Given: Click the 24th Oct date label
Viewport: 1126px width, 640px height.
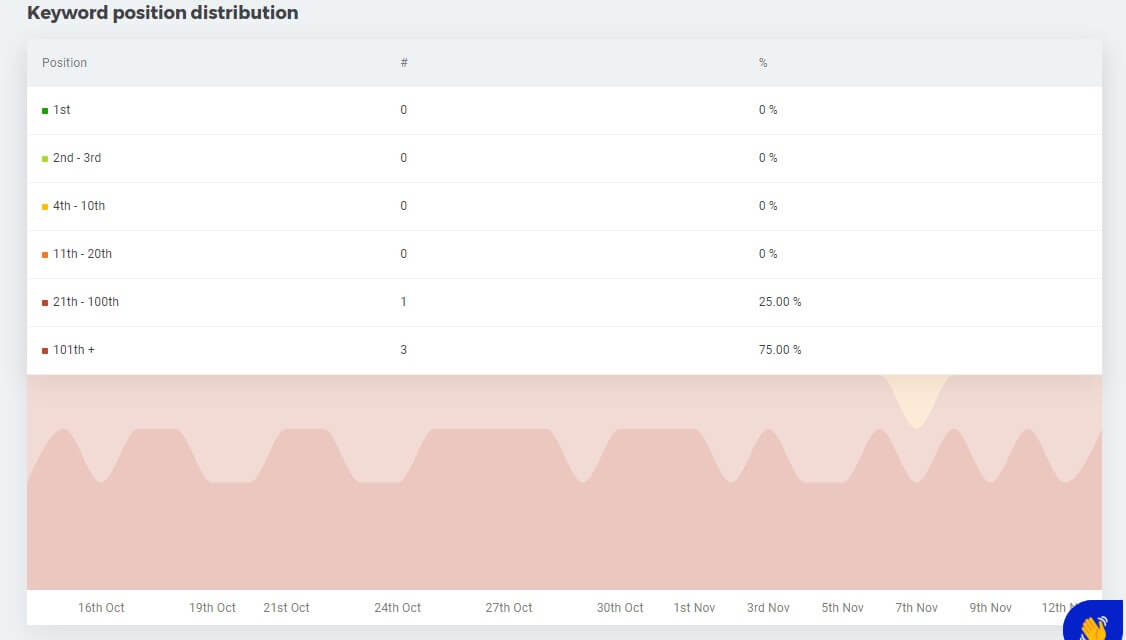Looking at the screenshot, I should [x=397, y=608].
